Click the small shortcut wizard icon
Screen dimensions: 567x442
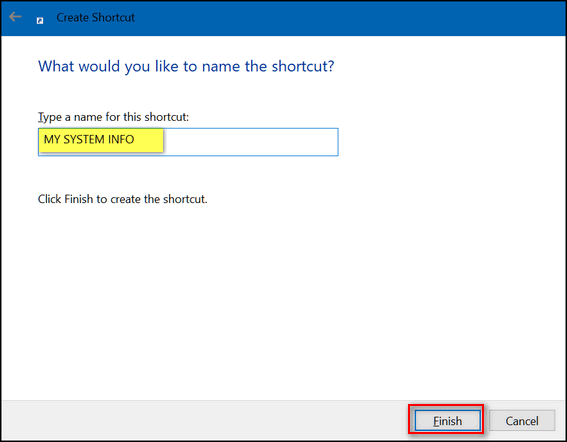(x=40, y=21)
